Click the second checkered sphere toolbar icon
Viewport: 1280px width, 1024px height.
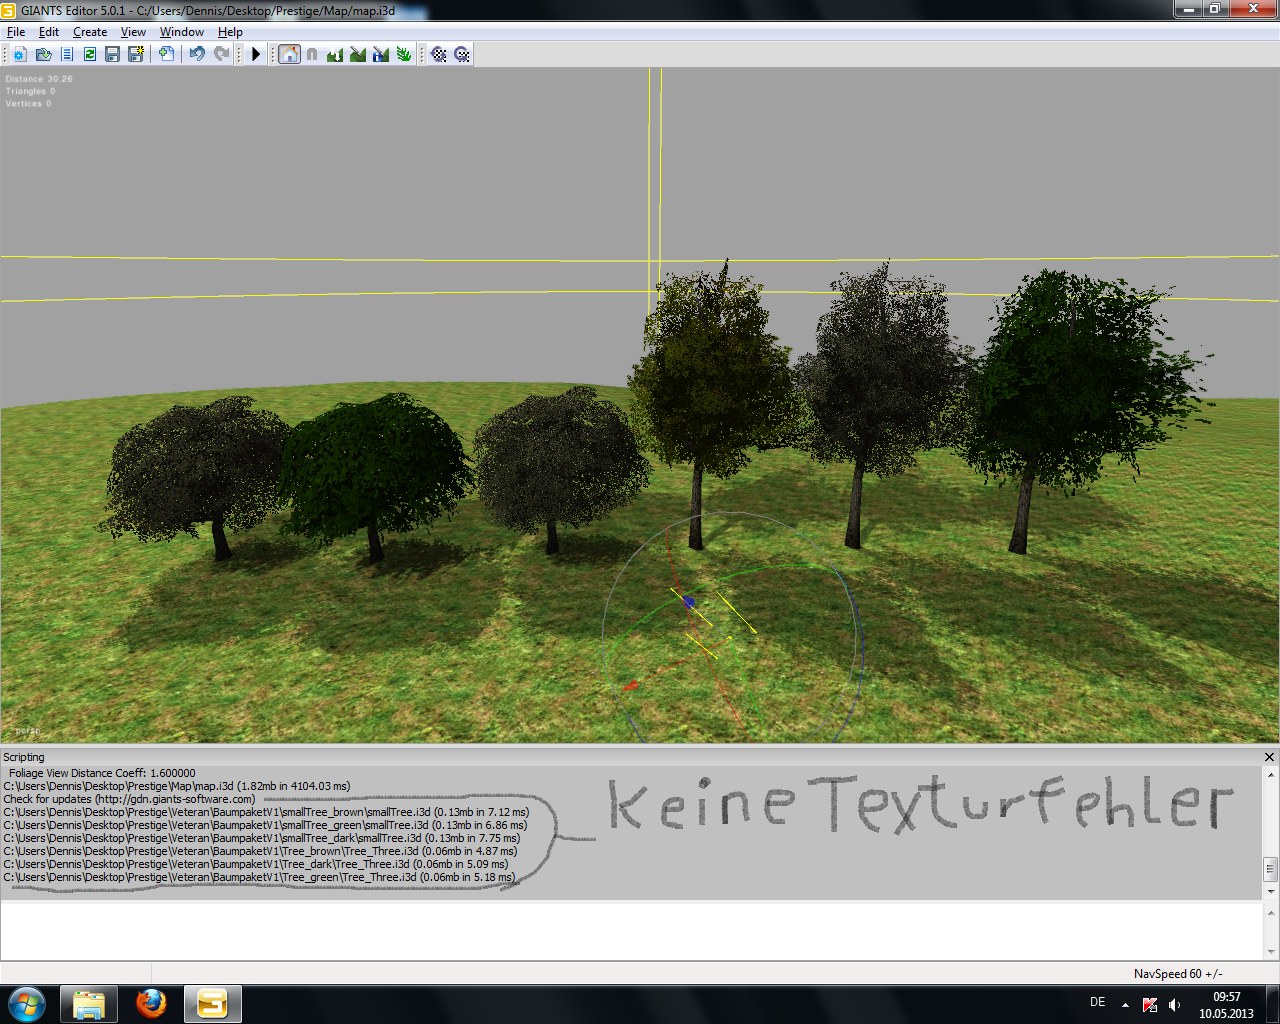click(x=462, y=54)
